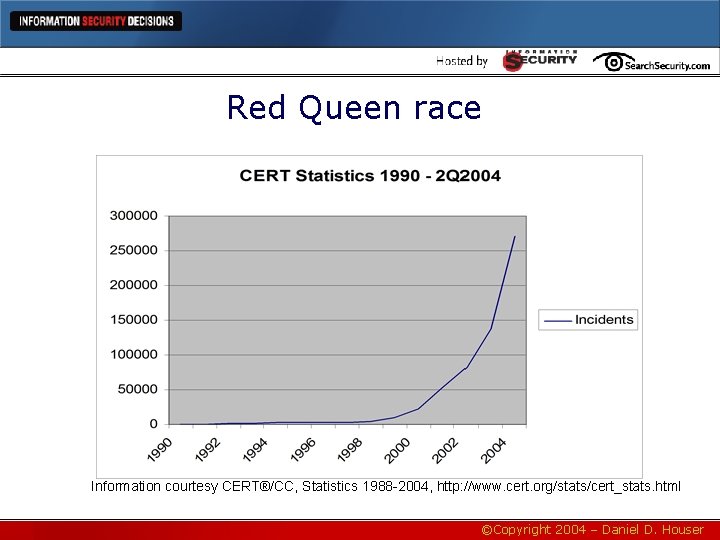Click the y-axis label 200000
Viewport: 720px width, 540px height.
point(134,285)
